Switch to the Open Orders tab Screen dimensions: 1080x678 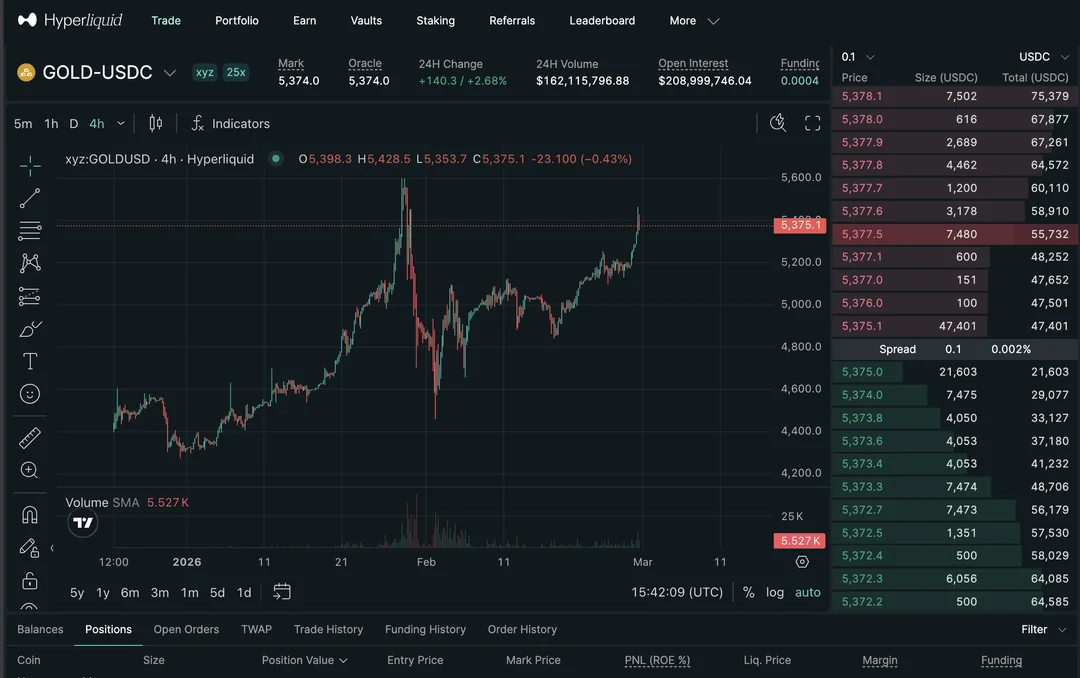186,629
